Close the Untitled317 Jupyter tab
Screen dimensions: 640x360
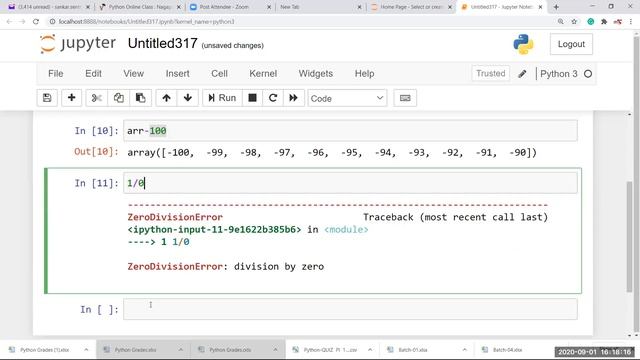540,7
